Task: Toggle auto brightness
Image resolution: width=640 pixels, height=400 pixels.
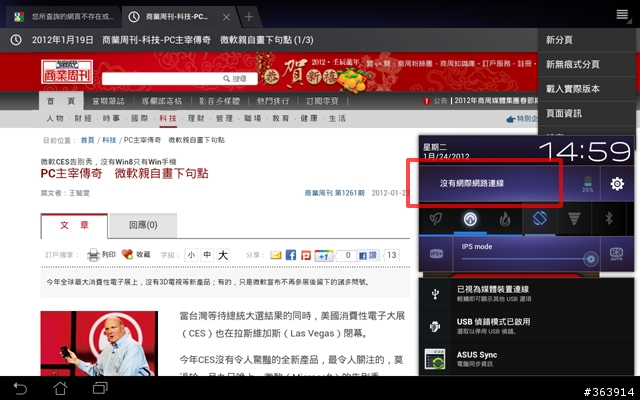Action: [616, 254]
